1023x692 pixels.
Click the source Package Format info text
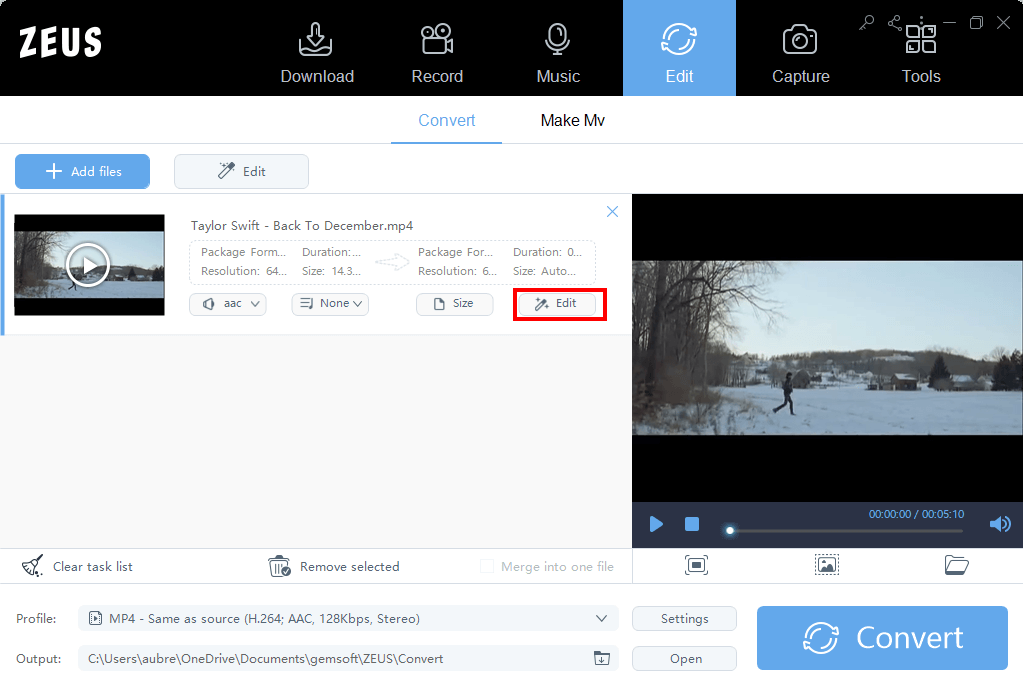coord(243,252)
